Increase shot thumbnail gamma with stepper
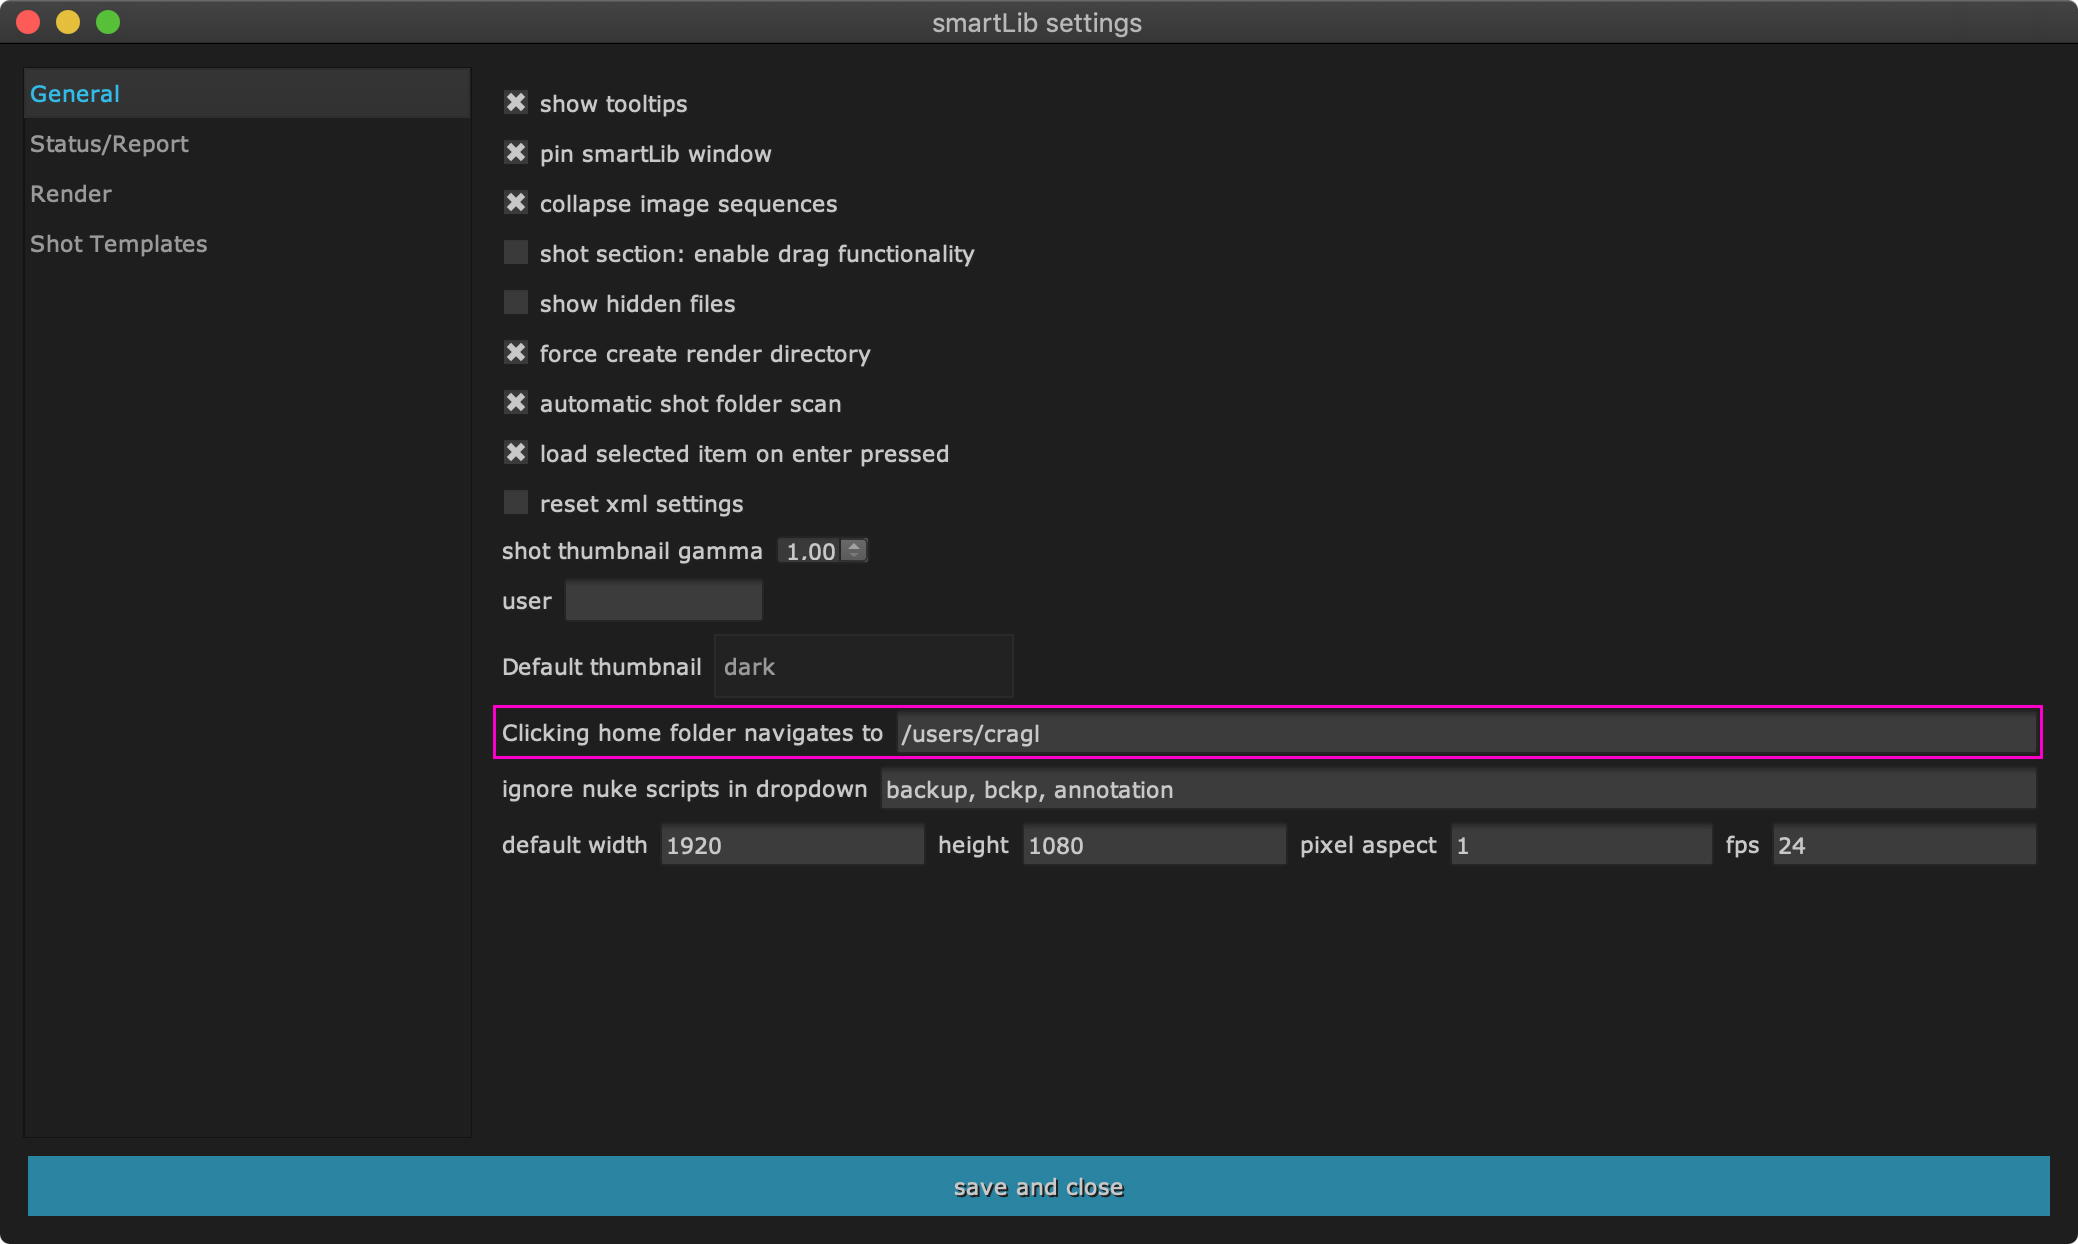Viewport: 2078px width, 1244px height. point(854,545)
